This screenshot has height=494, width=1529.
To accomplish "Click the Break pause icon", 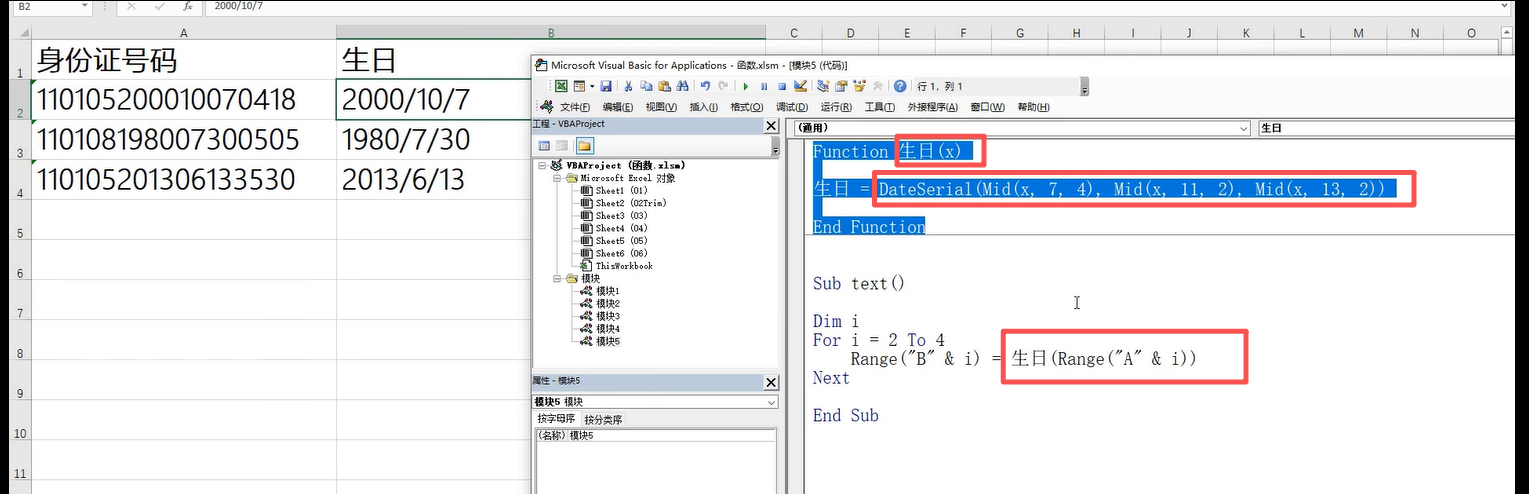I will coord(764,86).
